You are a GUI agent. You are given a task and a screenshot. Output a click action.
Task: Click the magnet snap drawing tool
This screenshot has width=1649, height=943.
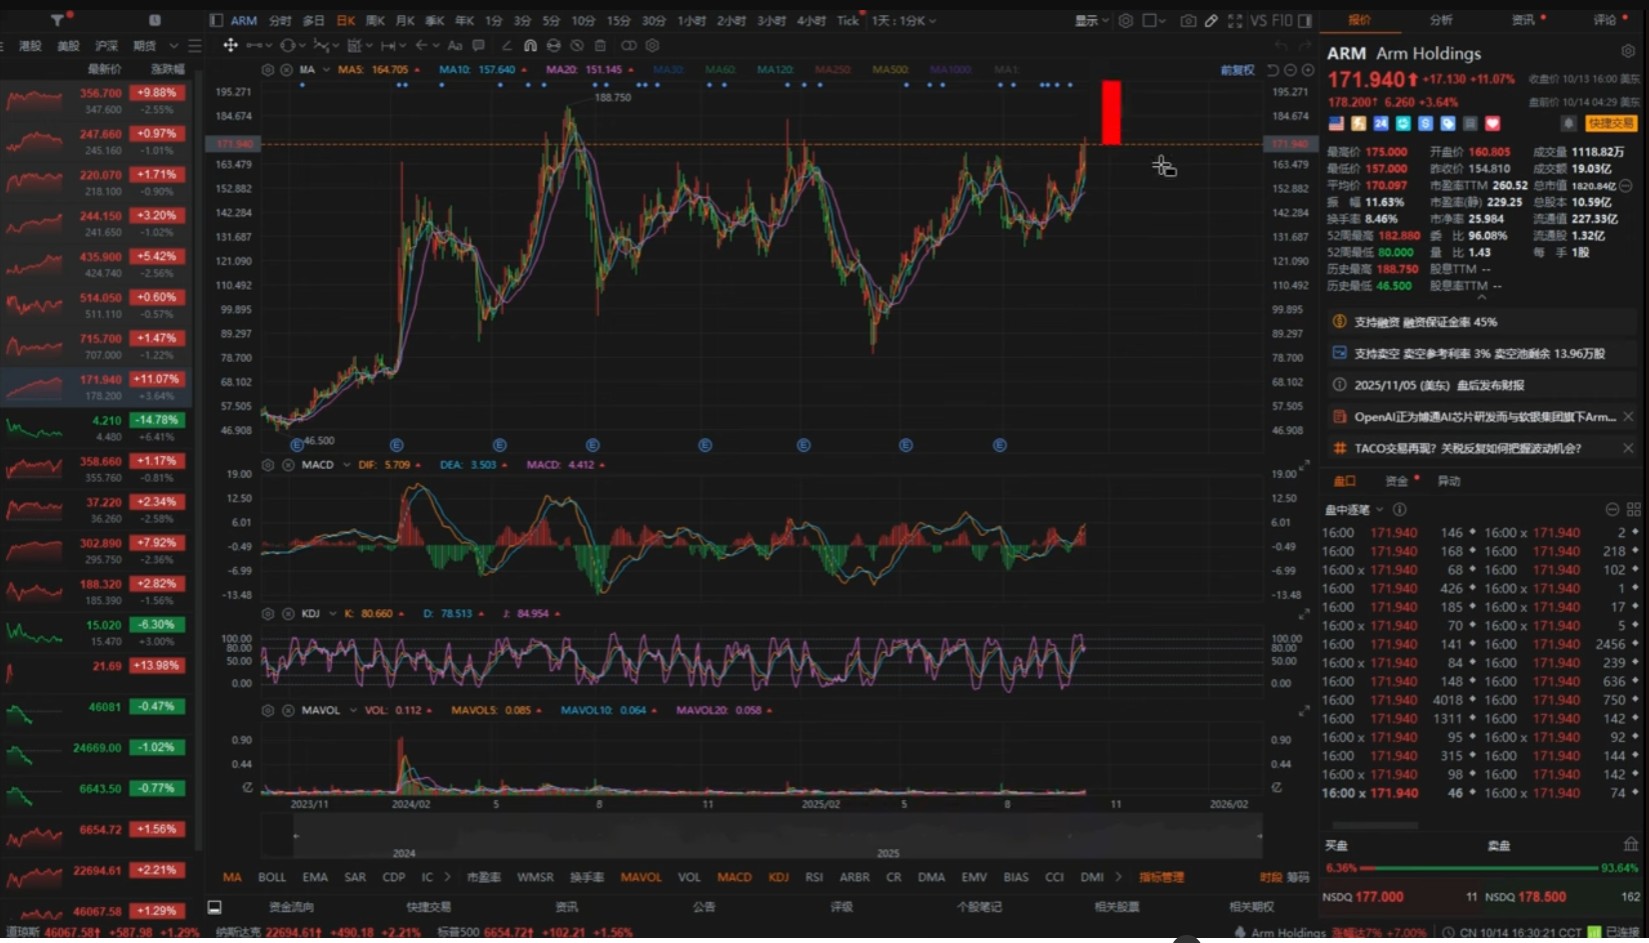click(530, 45)
